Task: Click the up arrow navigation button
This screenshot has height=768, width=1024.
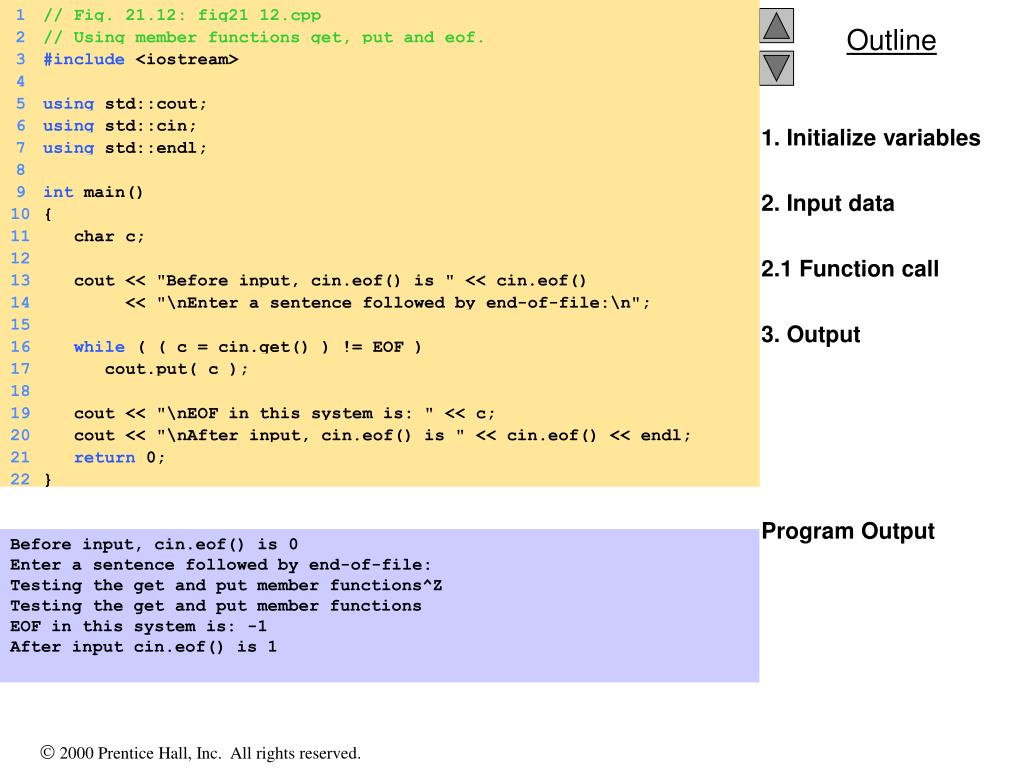Action: click(776, 25)
